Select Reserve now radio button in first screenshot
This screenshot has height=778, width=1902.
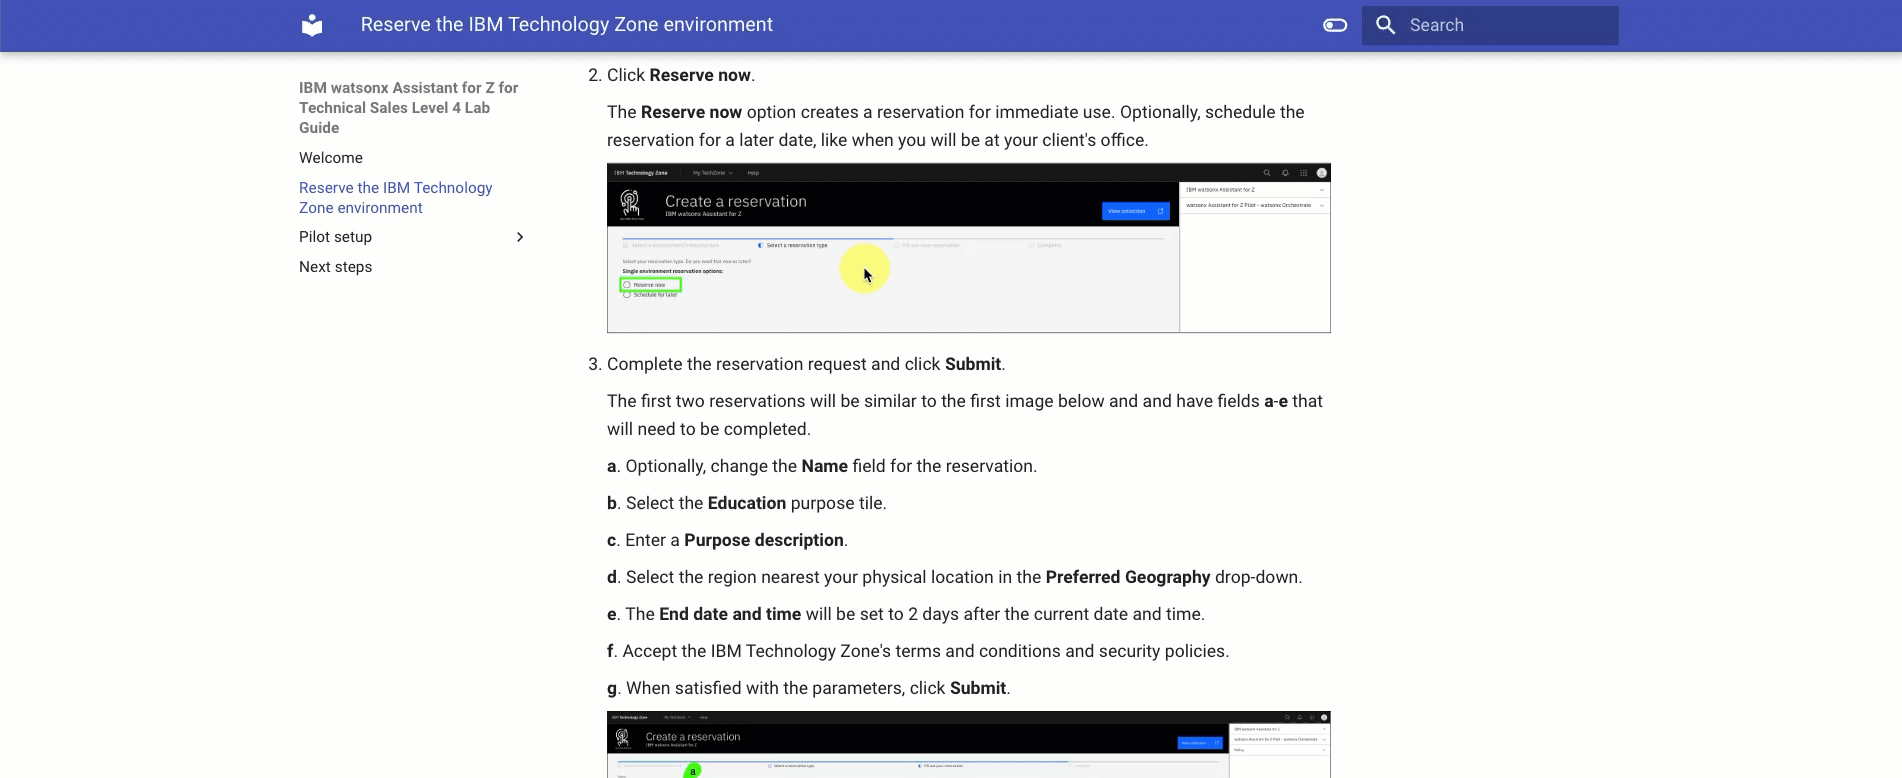[627, 285]
